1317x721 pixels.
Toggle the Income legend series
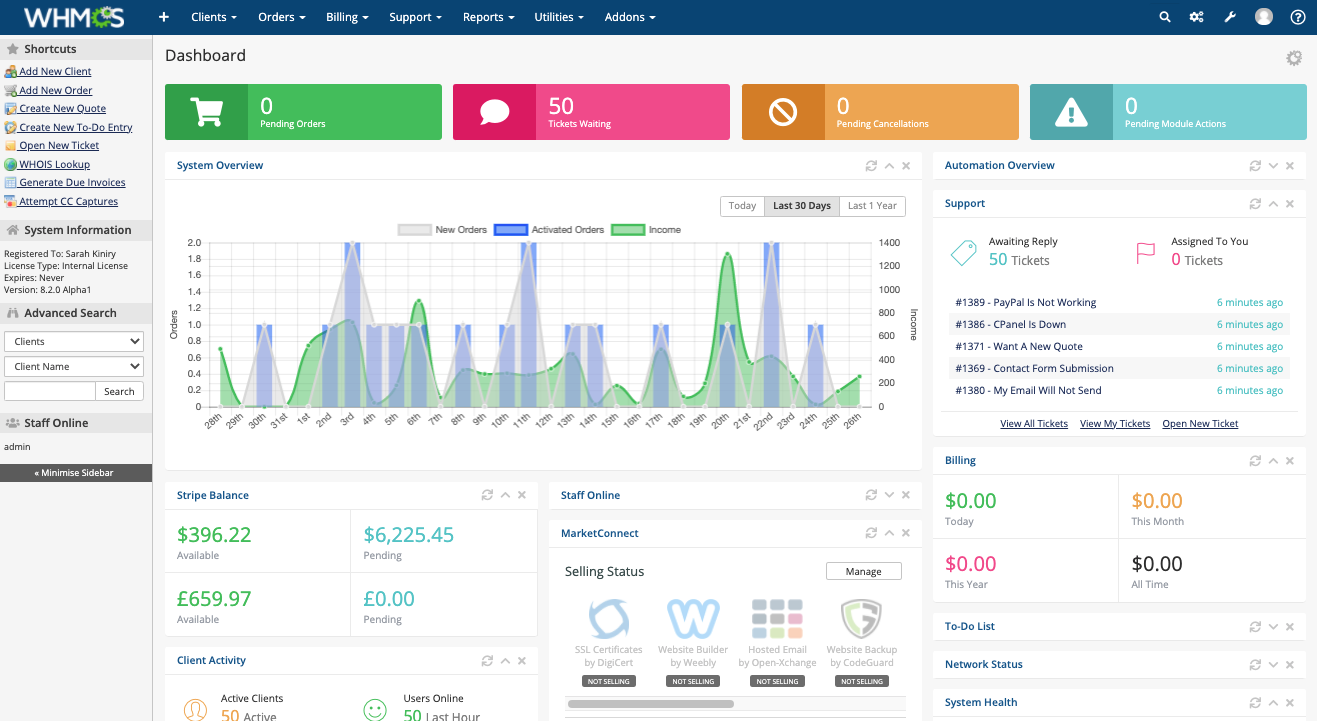646,230
